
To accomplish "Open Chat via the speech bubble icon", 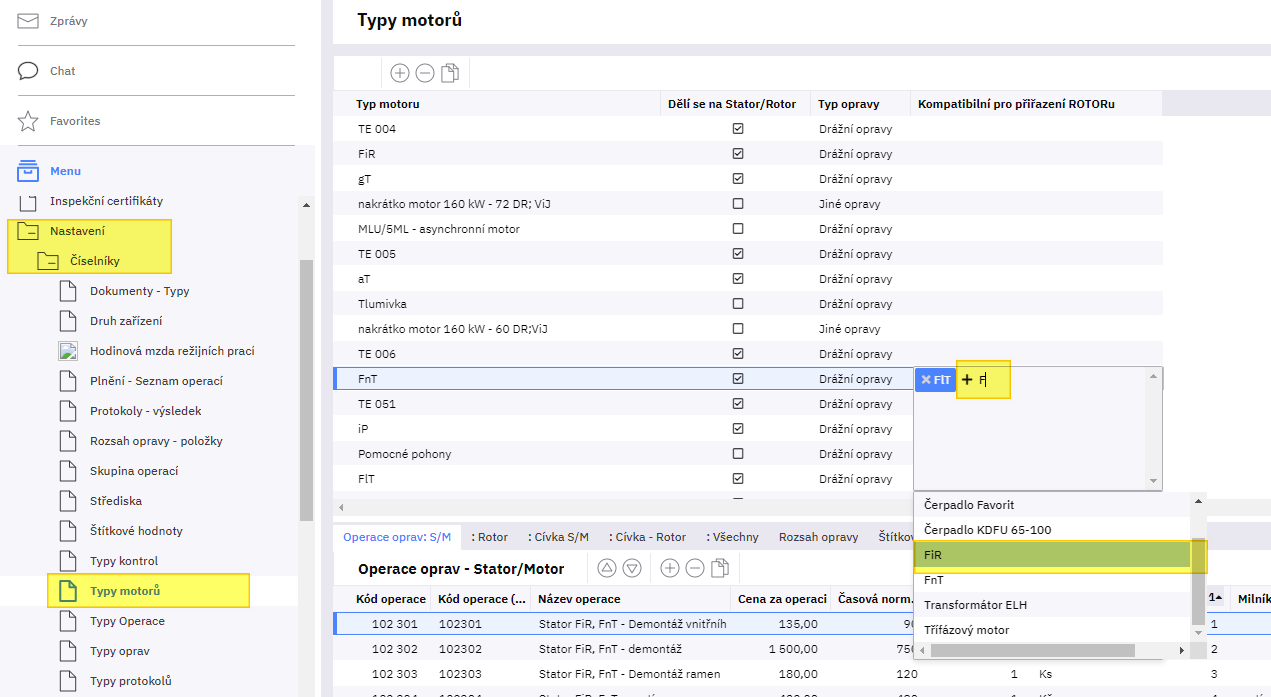I will click(x=29, y=71).
